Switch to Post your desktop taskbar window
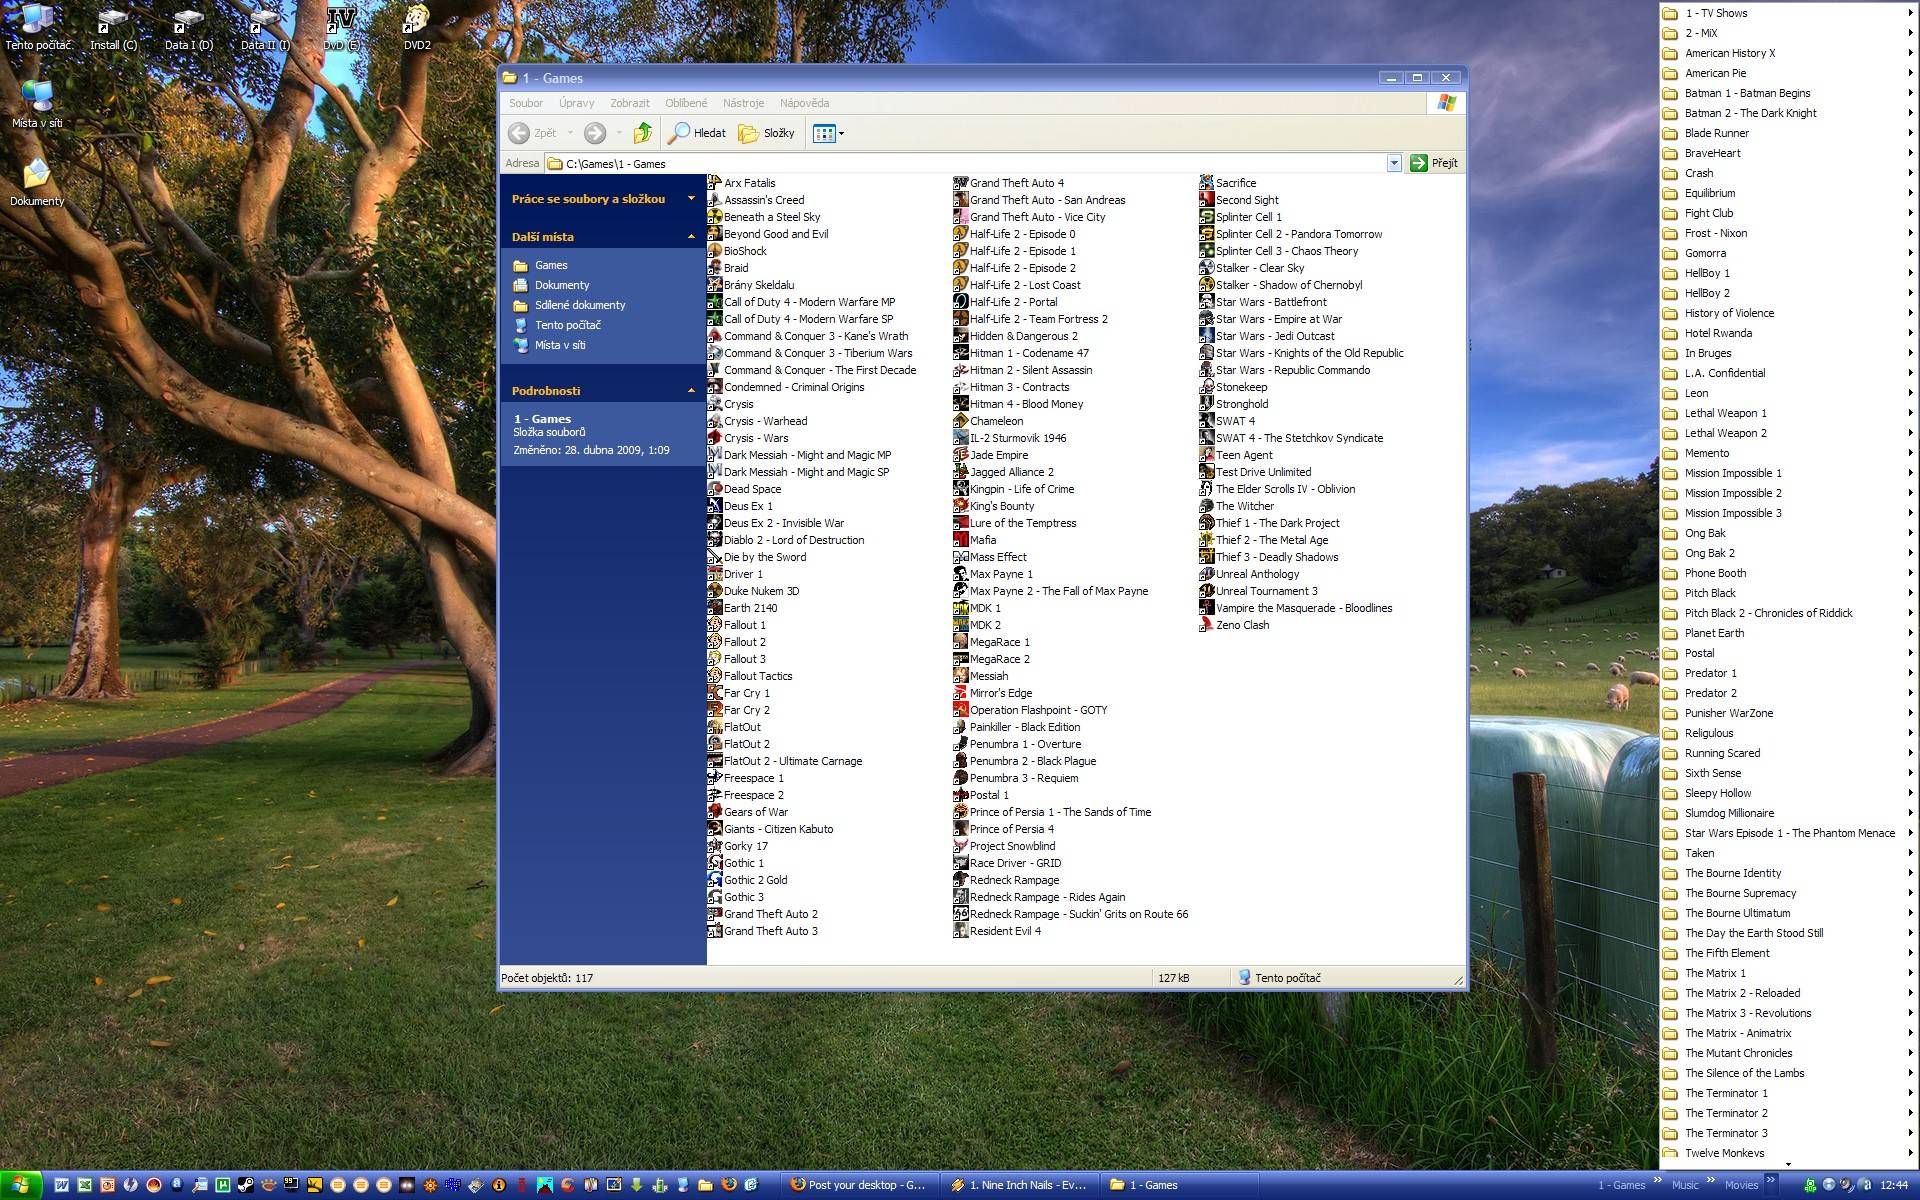 pos(859,1185)
